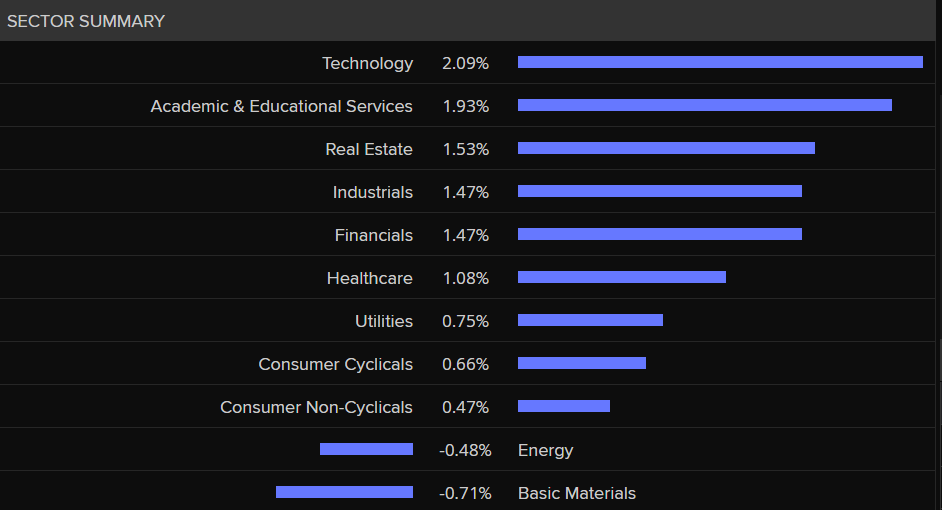The image size is (942, 510).
Task: Select the Consumer Cyclicals sector
Action: click(335, 364)
